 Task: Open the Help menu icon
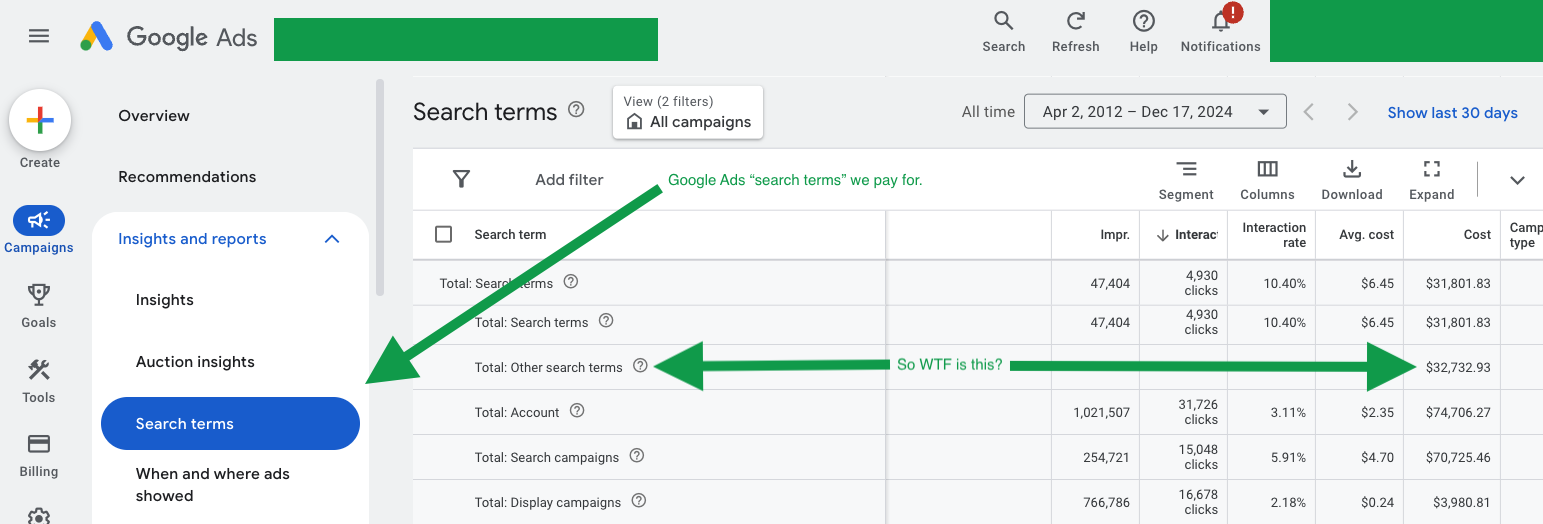click(1143, 31)
